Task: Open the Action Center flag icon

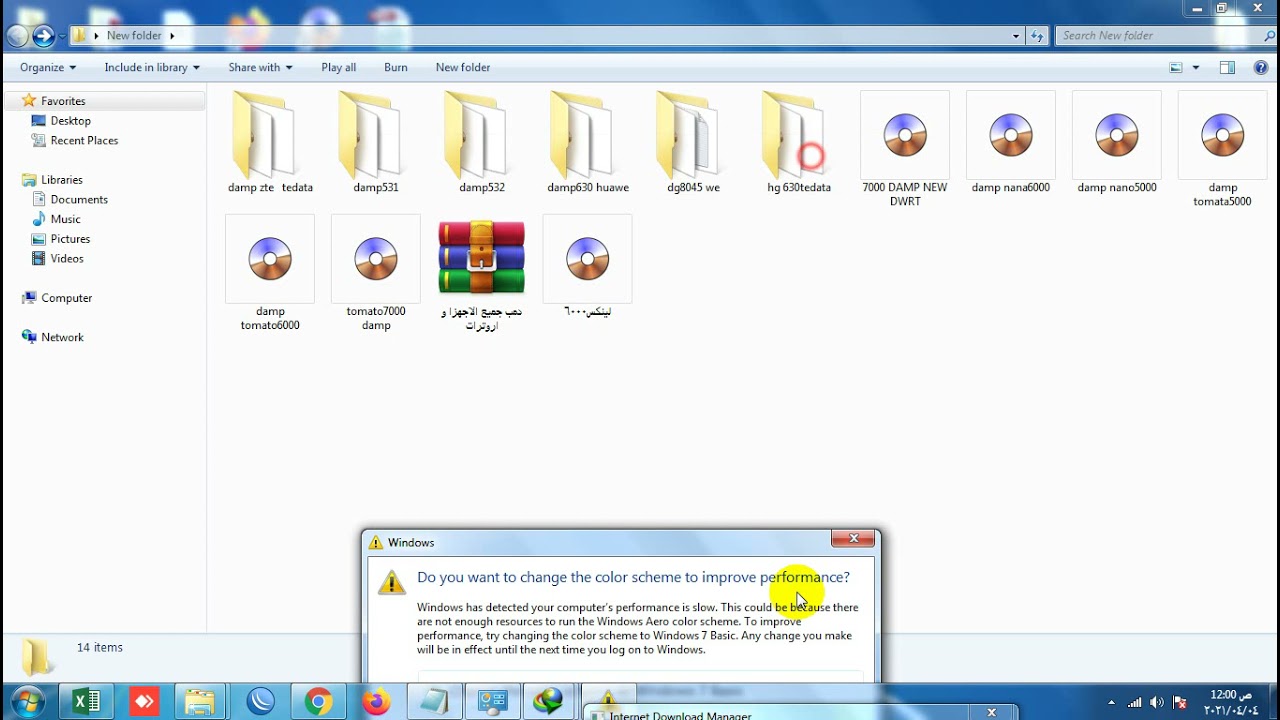Action: click(x=1180, y=702)
